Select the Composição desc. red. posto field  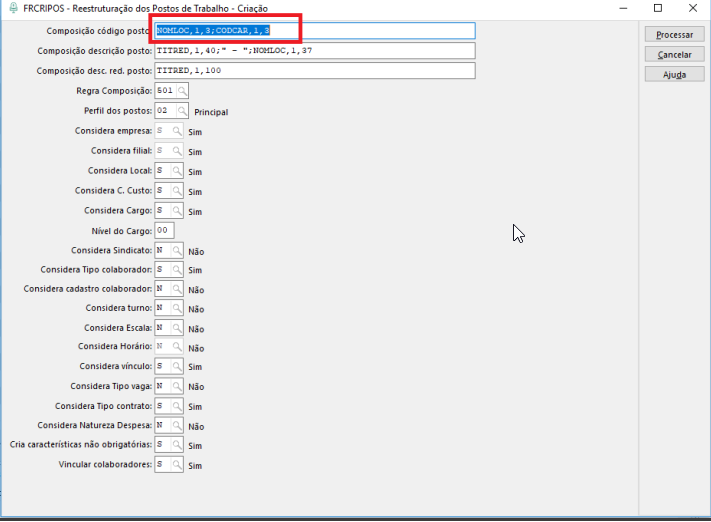314,70
